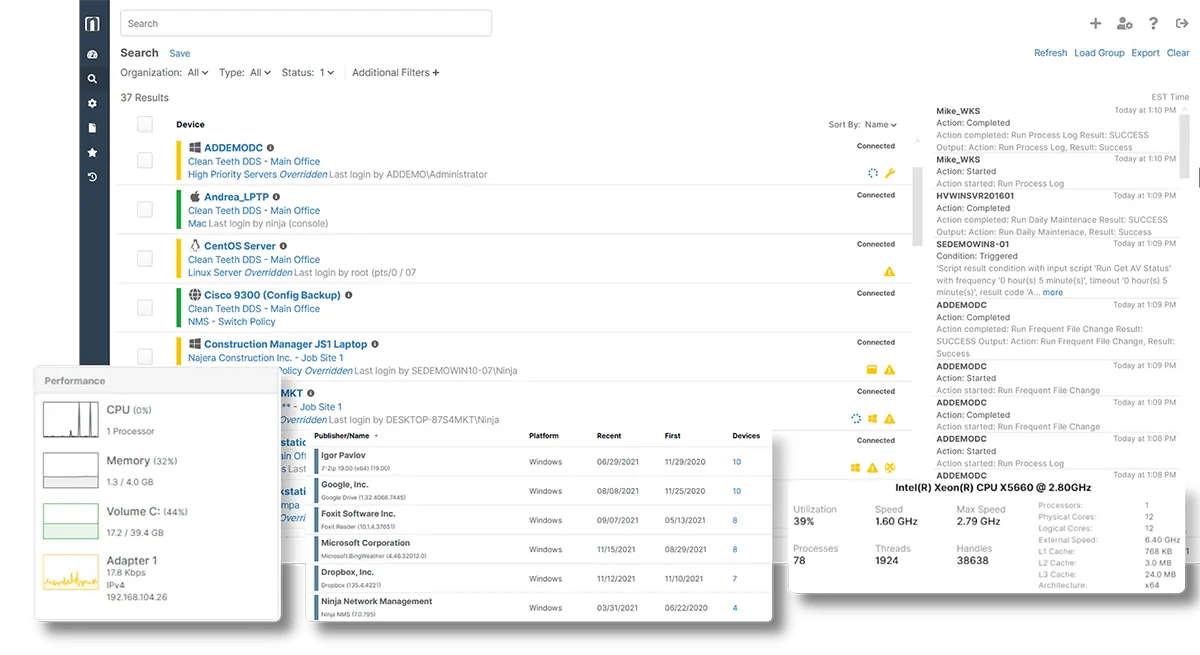1200x655 pixels.
Task: Click Igor Pavlov devices count 10
Action: click(x=737, y=462)
